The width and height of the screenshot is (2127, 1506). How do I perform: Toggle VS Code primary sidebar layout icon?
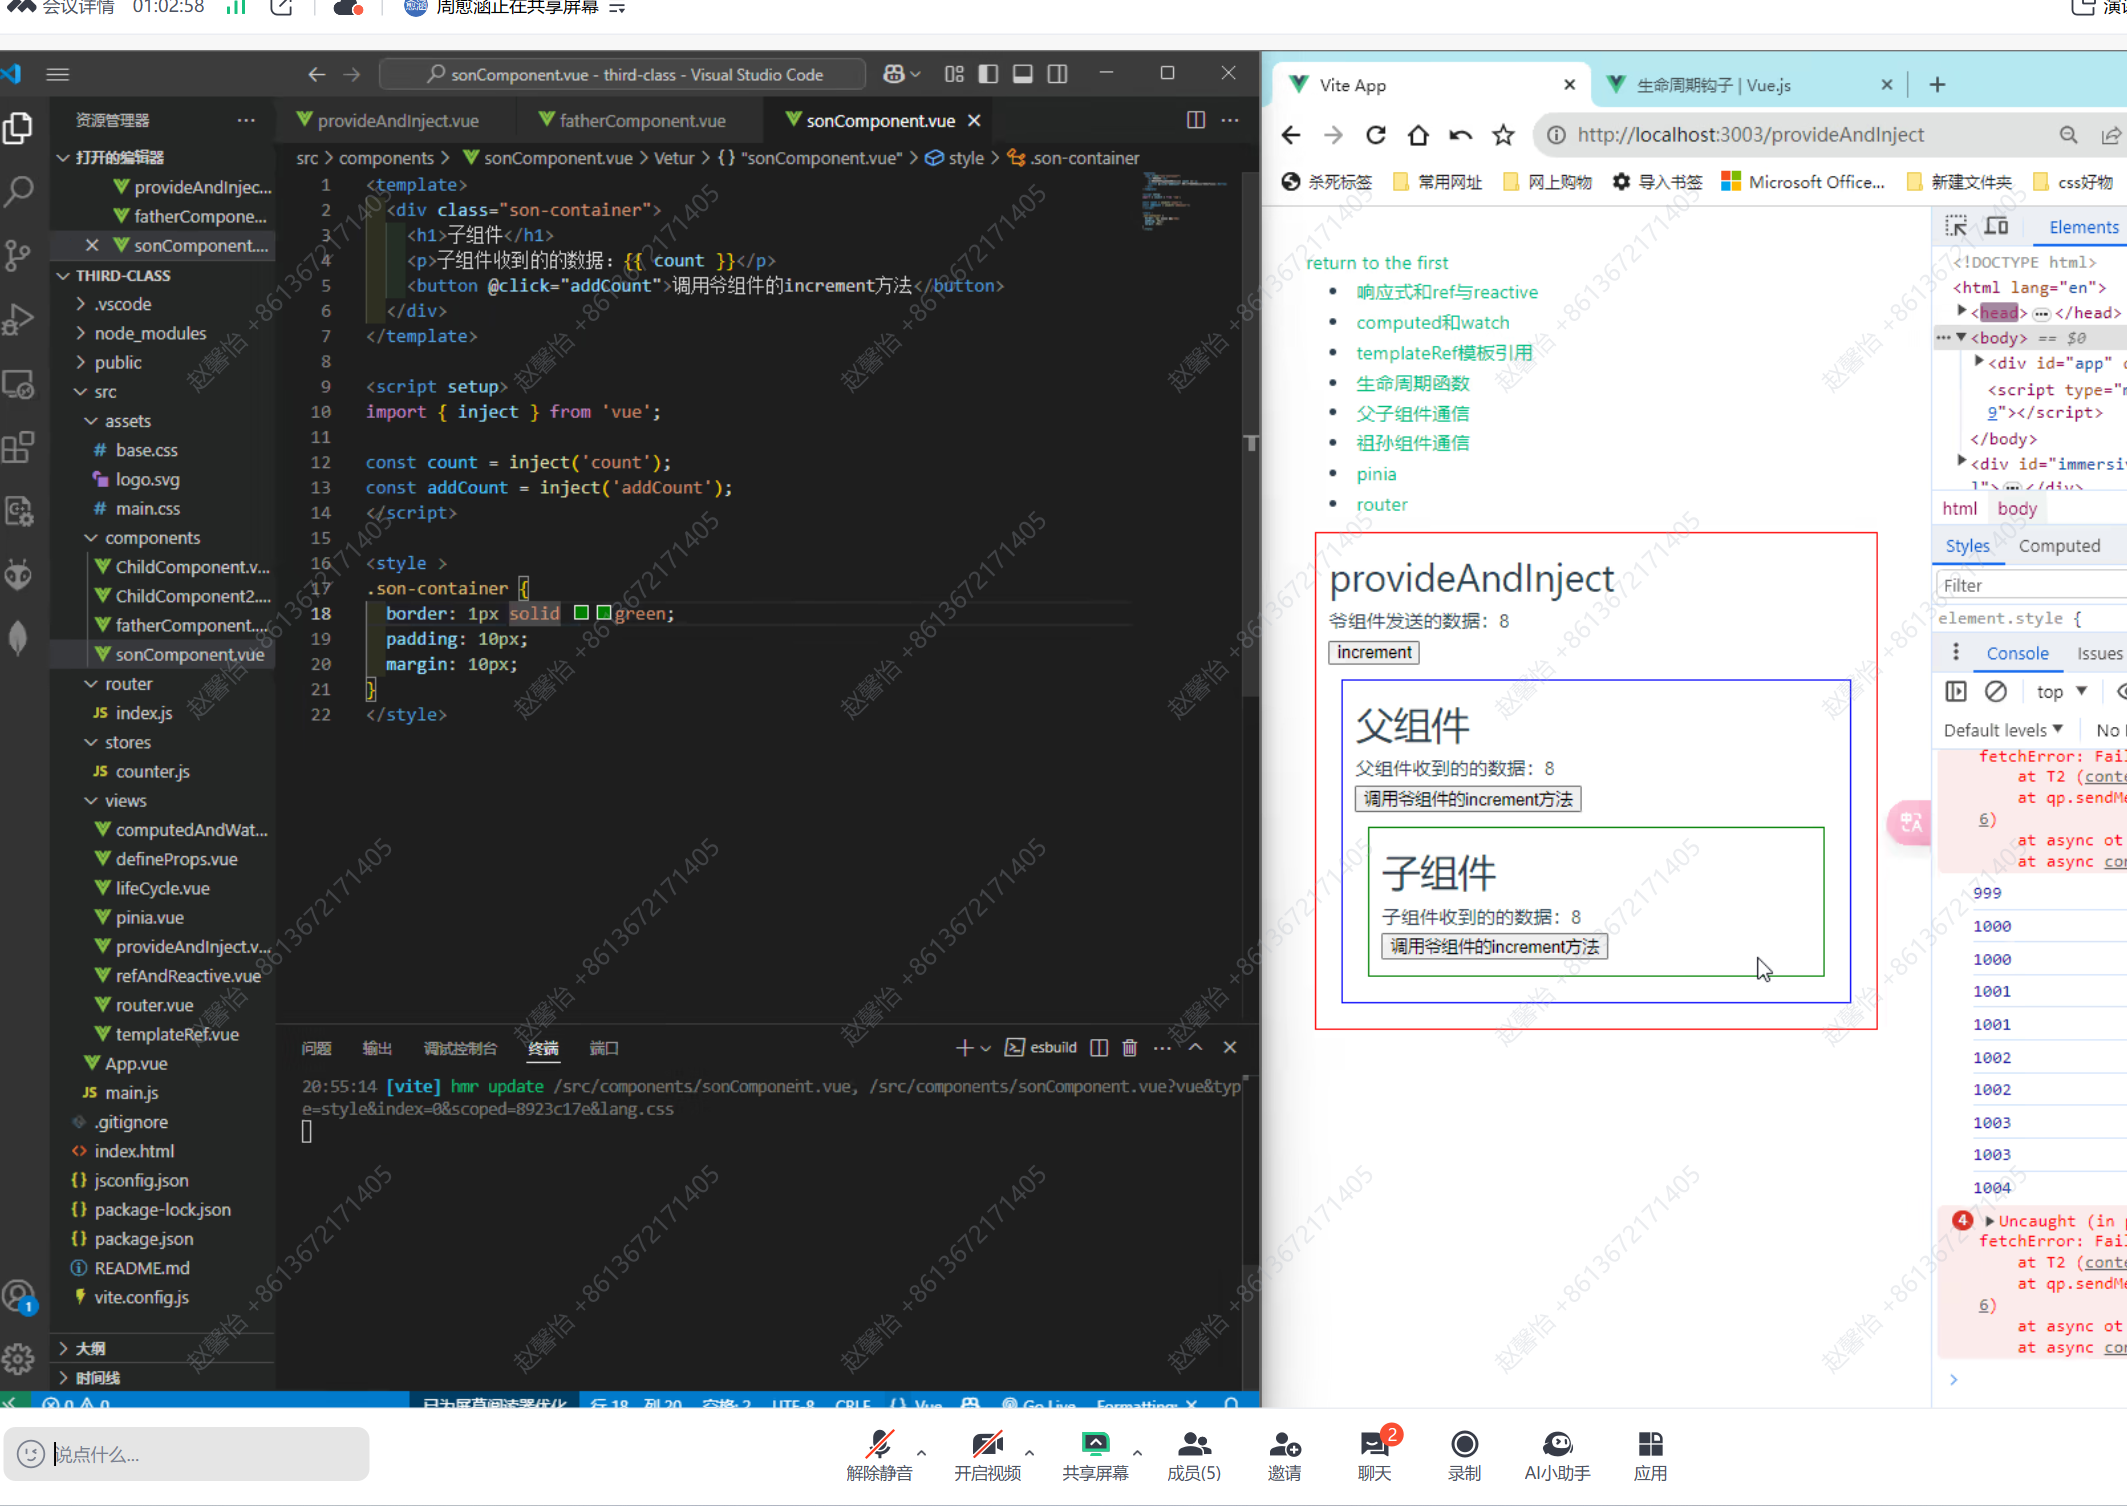pos(988,74)
